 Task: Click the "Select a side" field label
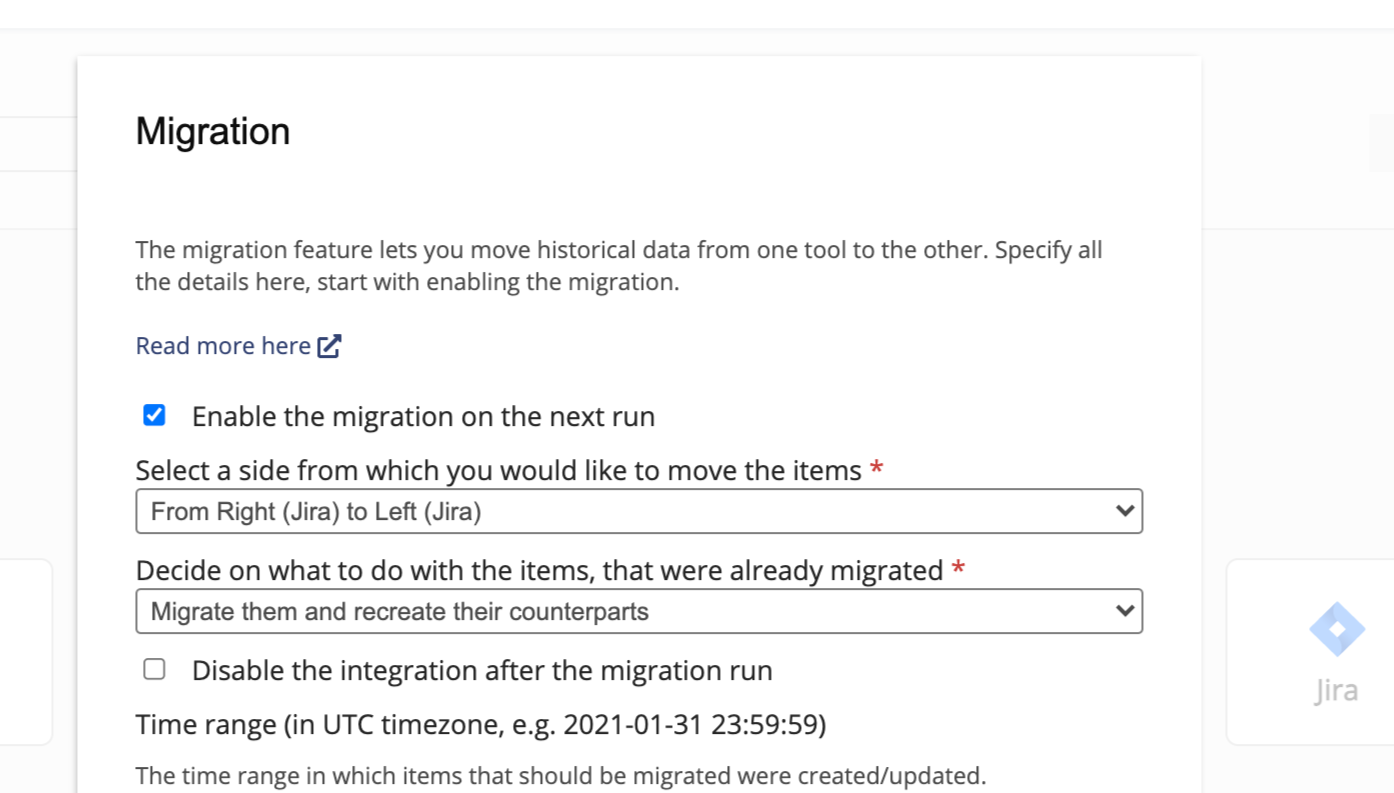coord(498,470)
